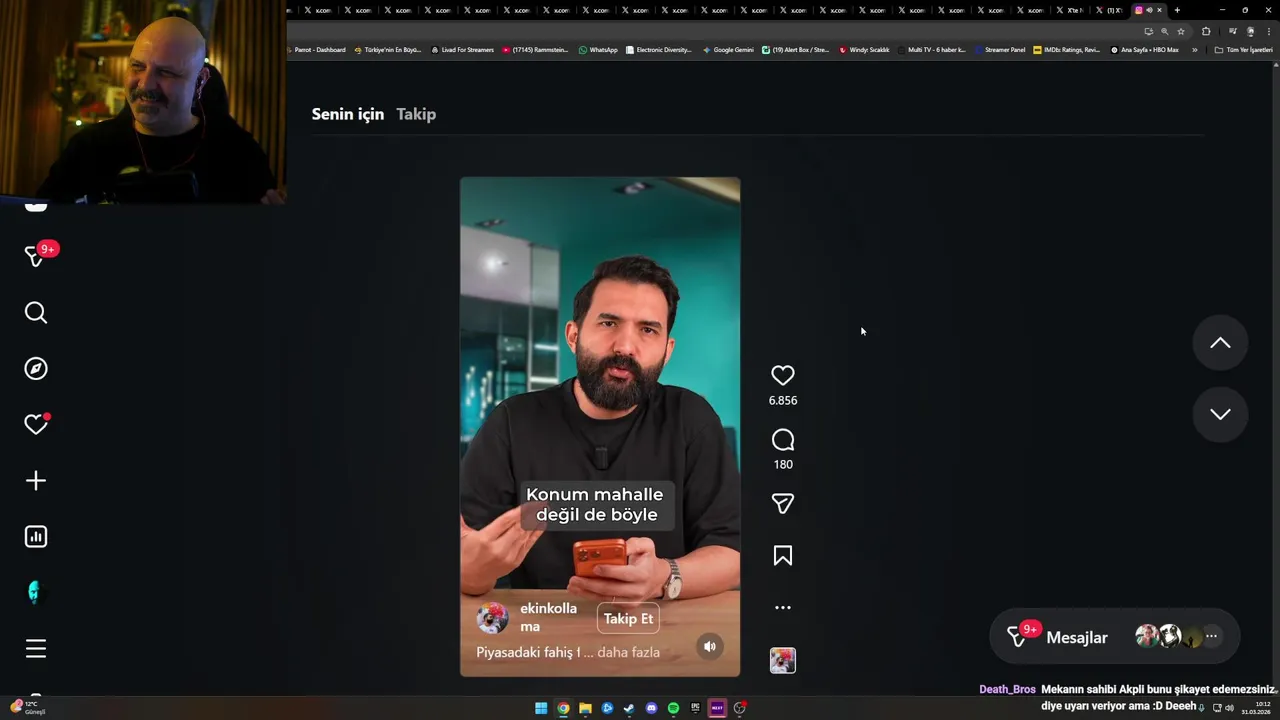Open browser extensions puzzle icon
This screenshot has width=1280, height=720.
coord(1206,31)
